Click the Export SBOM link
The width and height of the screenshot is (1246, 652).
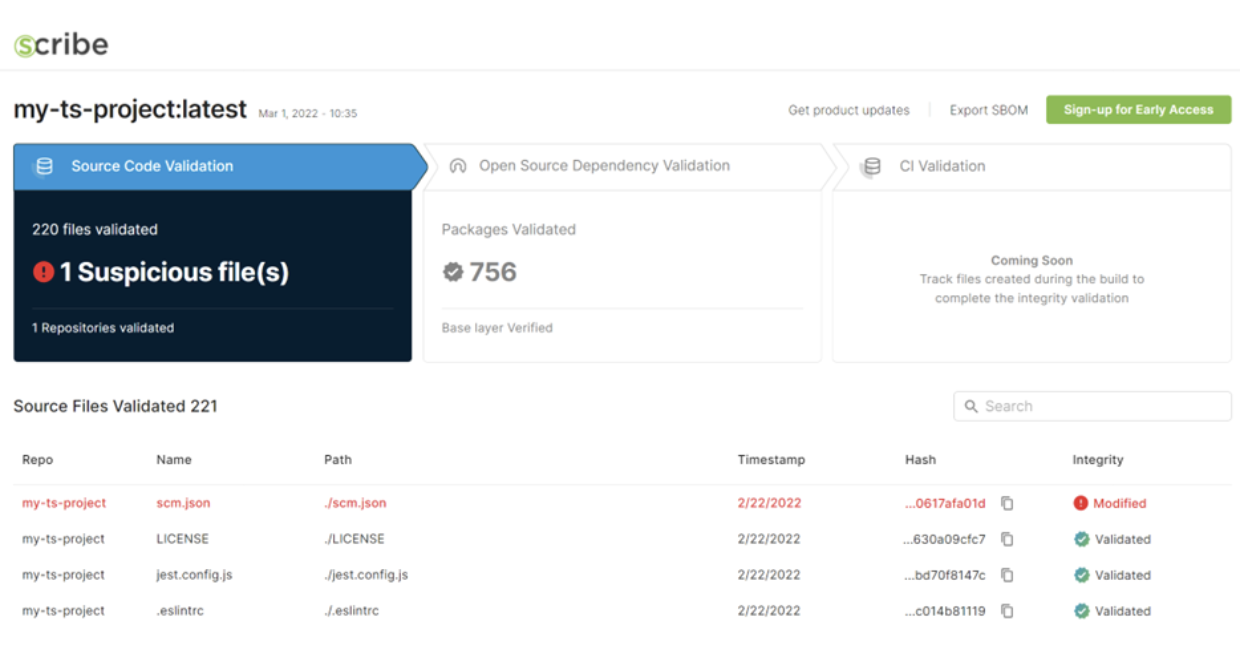(x=989, y=110)
